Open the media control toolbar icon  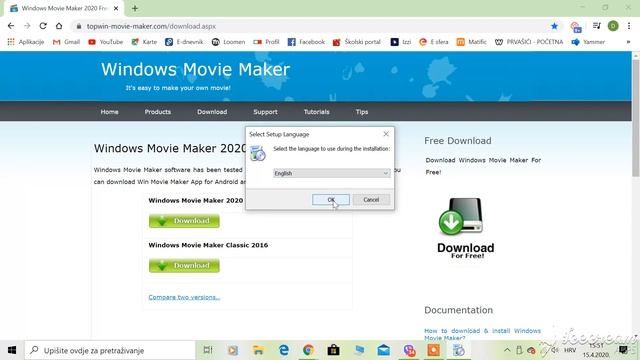tap(597, 26)
